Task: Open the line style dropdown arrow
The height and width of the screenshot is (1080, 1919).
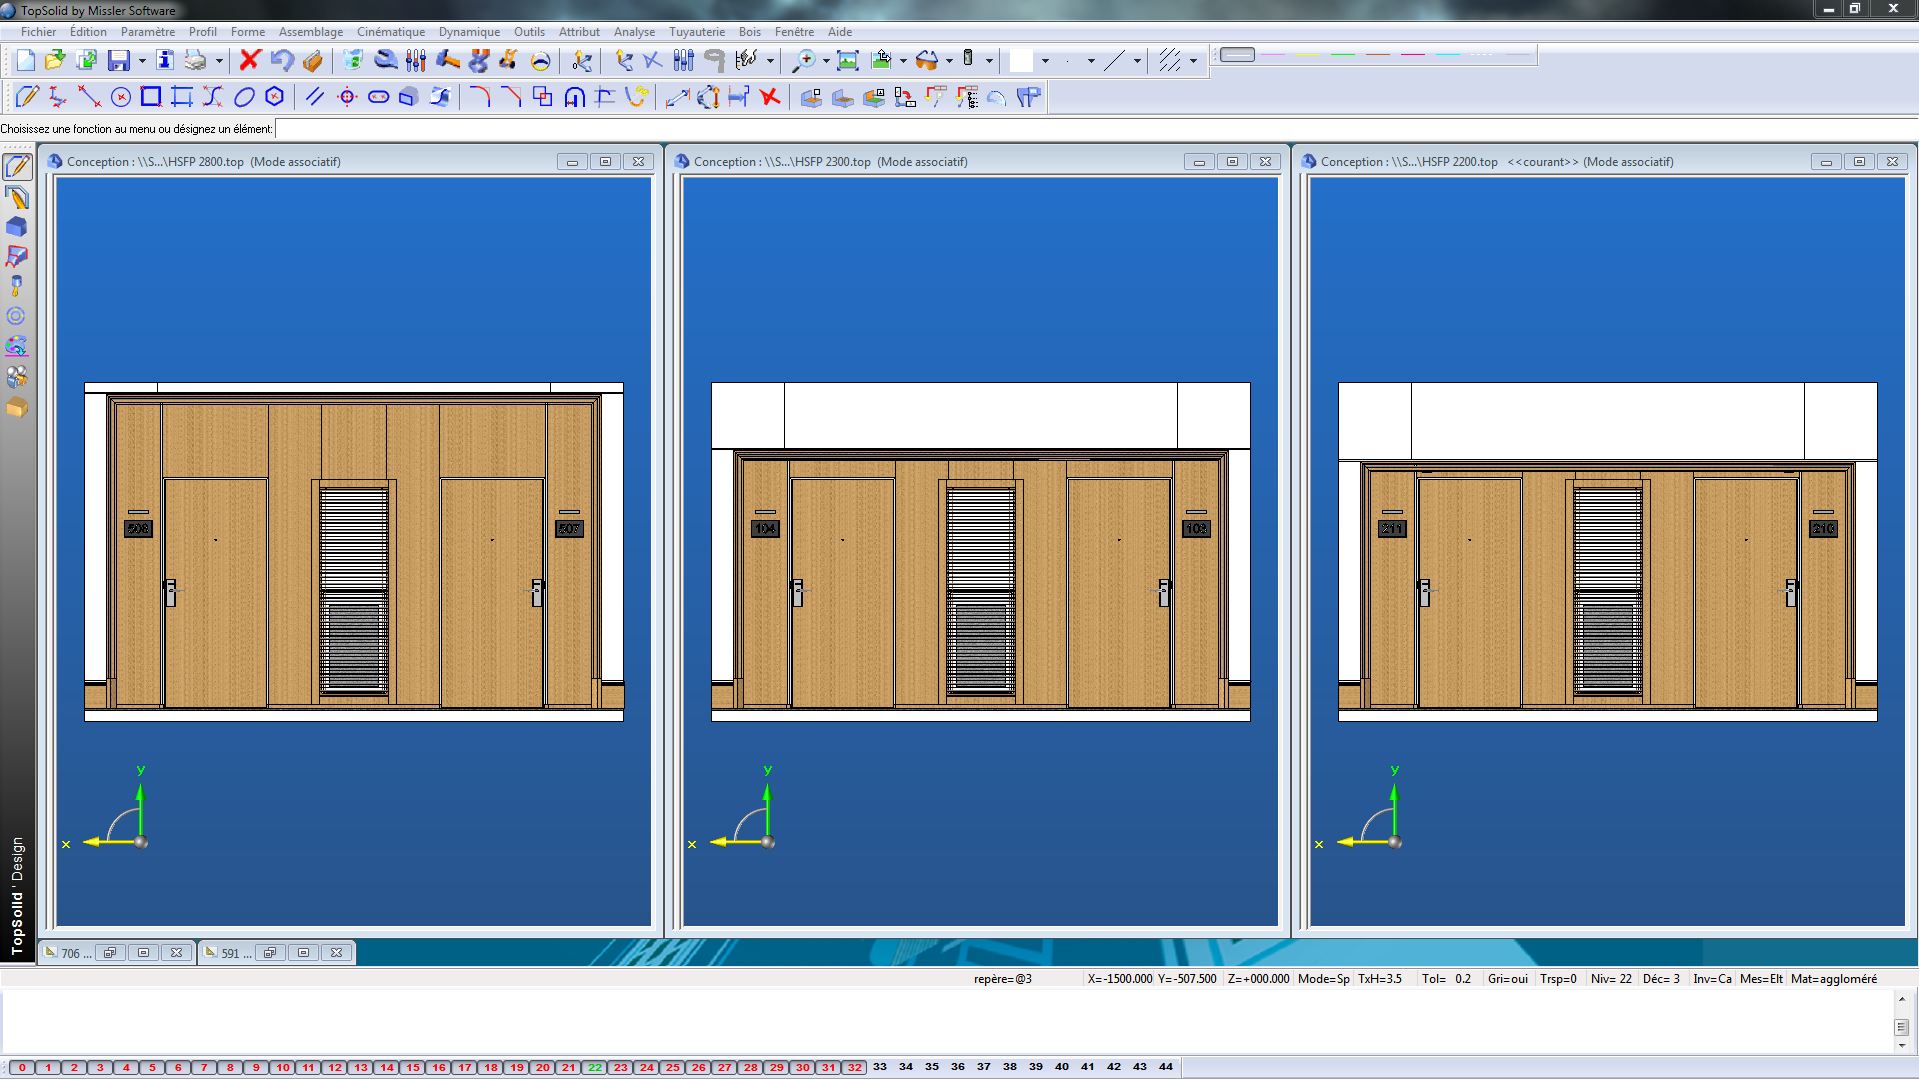Action: point(1137,61)
